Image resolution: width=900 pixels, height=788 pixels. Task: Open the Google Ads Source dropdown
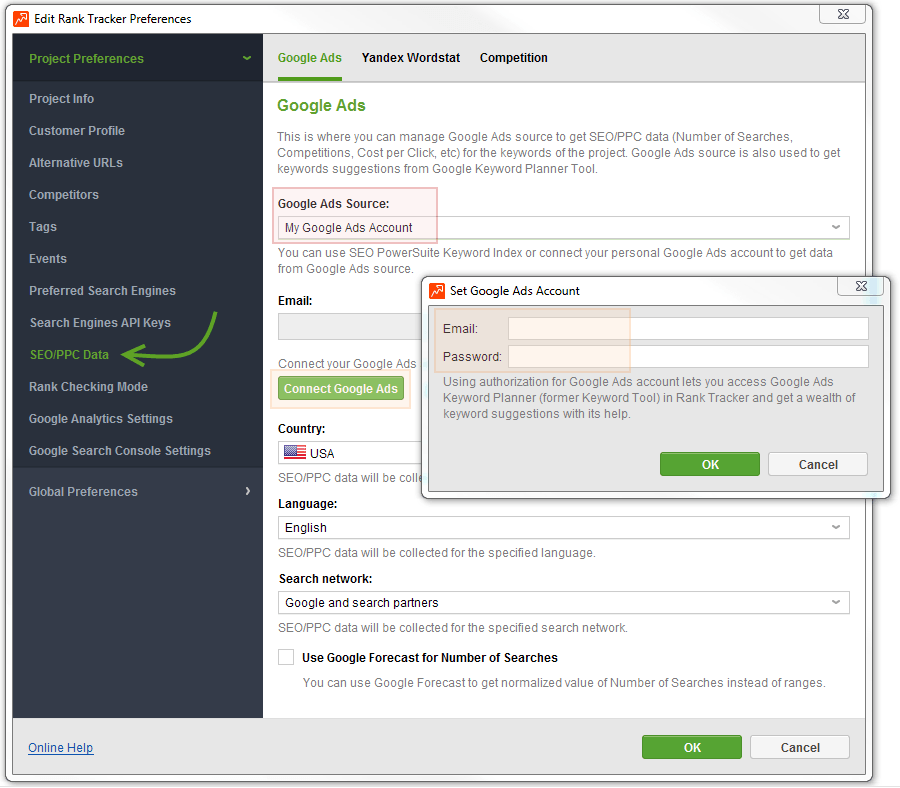tap(563, 227)
